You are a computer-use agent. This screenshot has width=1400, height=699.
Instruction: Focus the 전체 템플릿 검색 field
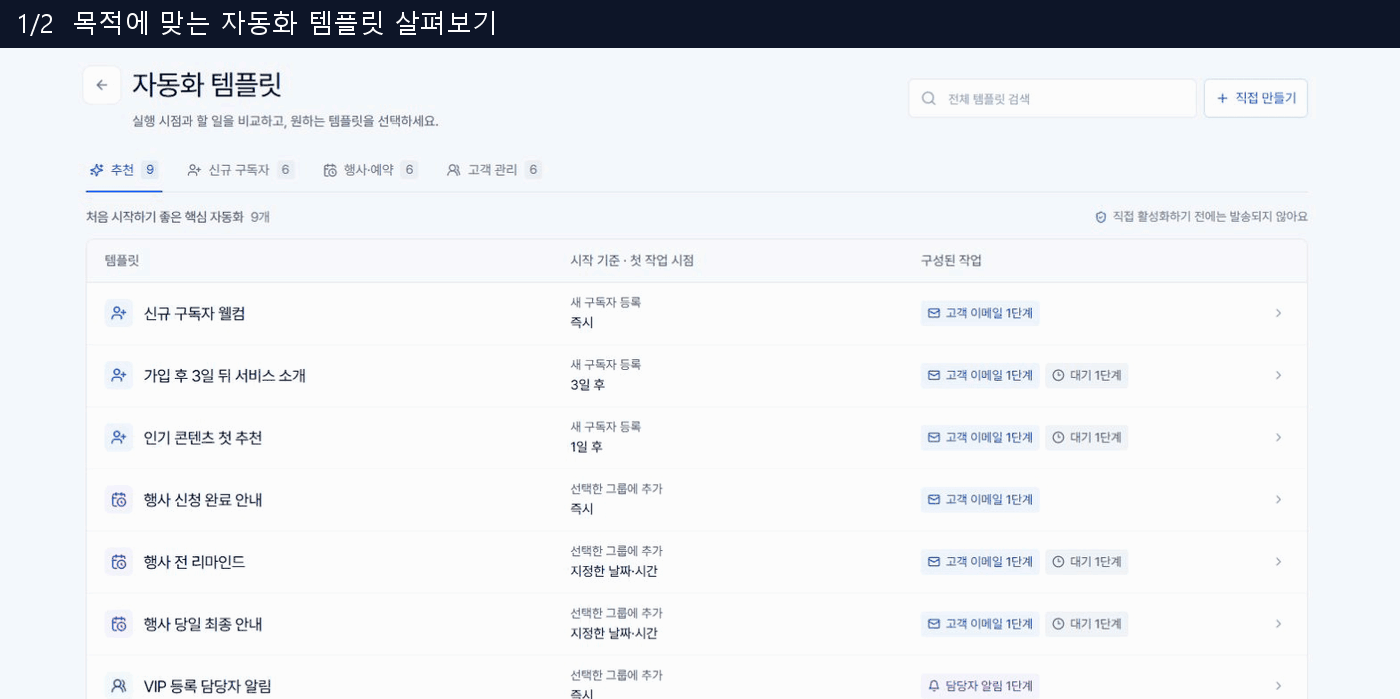(1052, 98)
